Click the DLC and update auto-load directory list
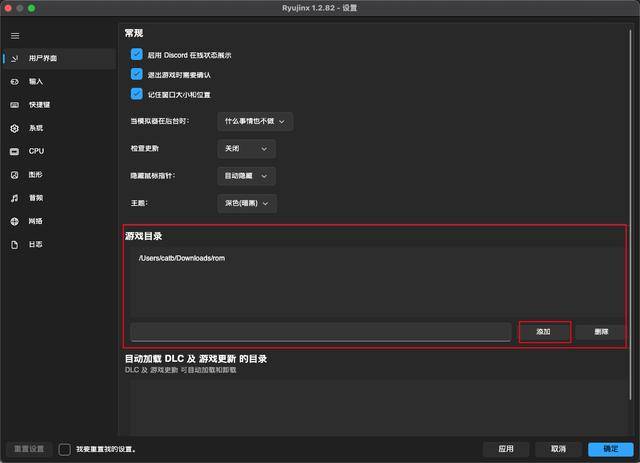Image resolution: width=640 pixels, height=463 pixels. click(378, 406)
